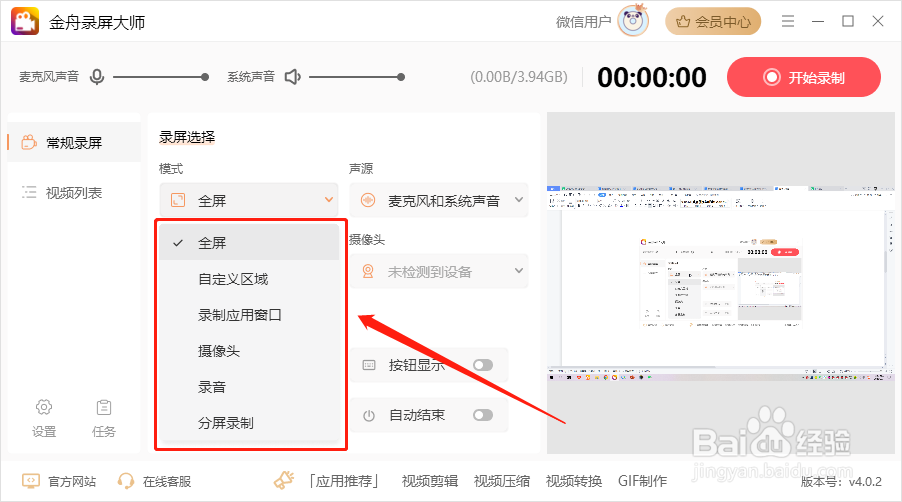Click the megaphone icon by 应用推荐
The width and height of the screenshot is (902, 502).
[x=284, y=480]
